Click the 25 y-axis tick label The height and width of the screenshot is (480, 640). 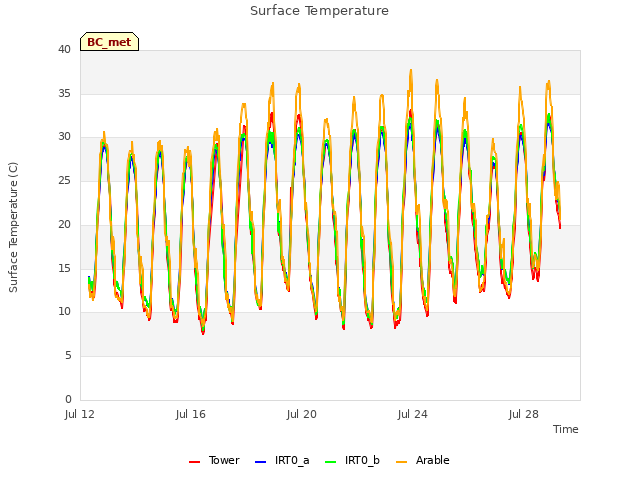(64, 180)
